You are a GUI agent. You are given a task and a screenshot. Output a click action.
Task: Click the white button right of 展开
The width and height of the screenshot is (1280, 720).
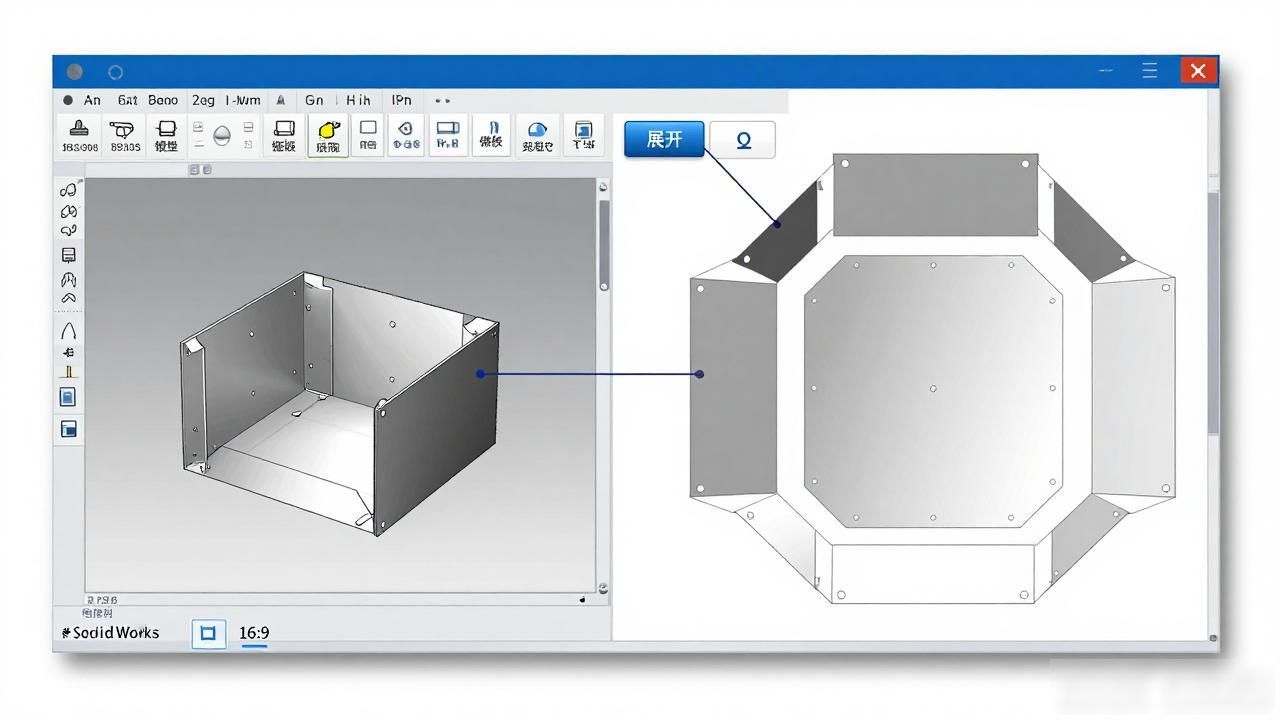coord(743,140)
